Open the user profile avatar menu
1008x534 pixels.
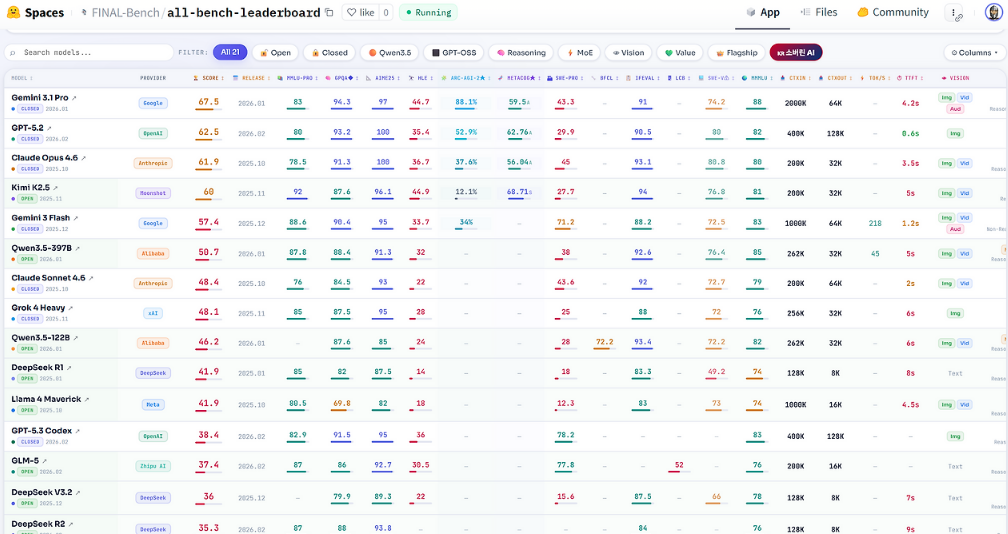[x=993, y=12]
